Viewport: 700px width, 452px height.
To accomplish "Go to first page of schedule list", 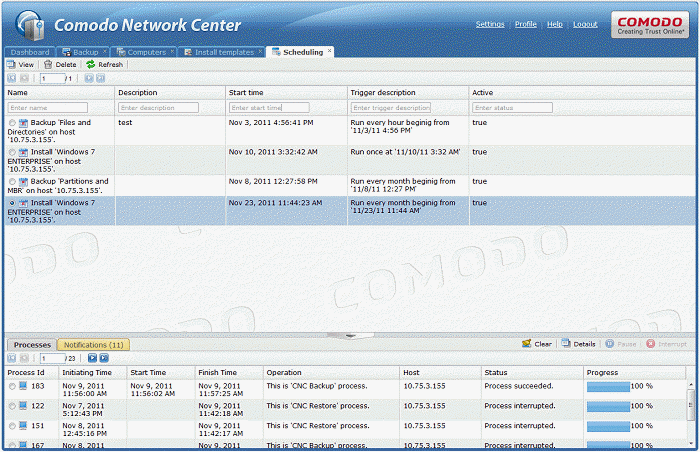I will (12, 78).
